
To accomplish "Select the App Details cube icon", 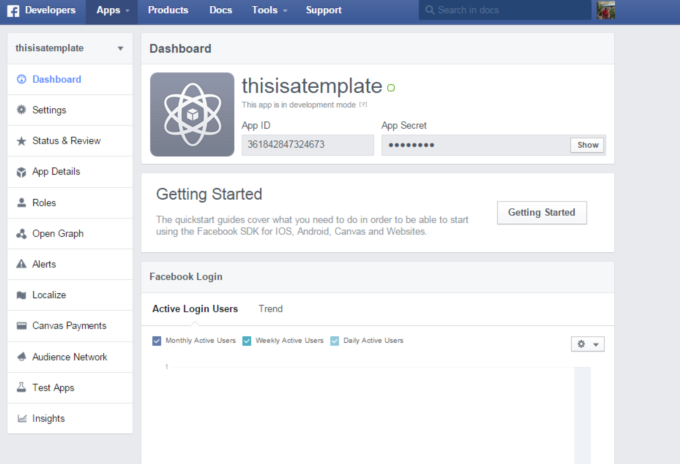I will point(22,172).
